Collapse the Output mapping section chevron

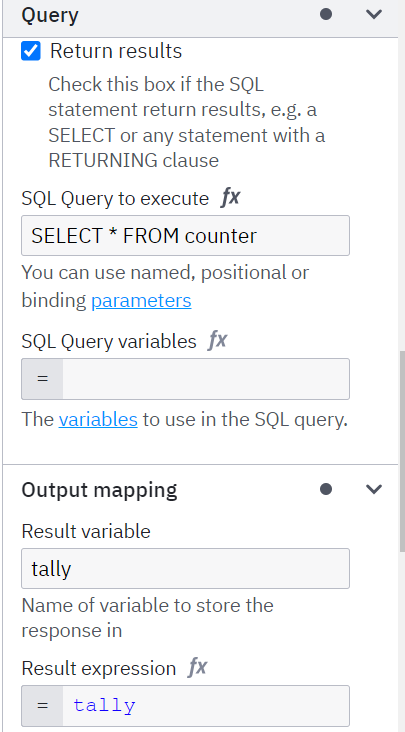[x=374, y=489]
